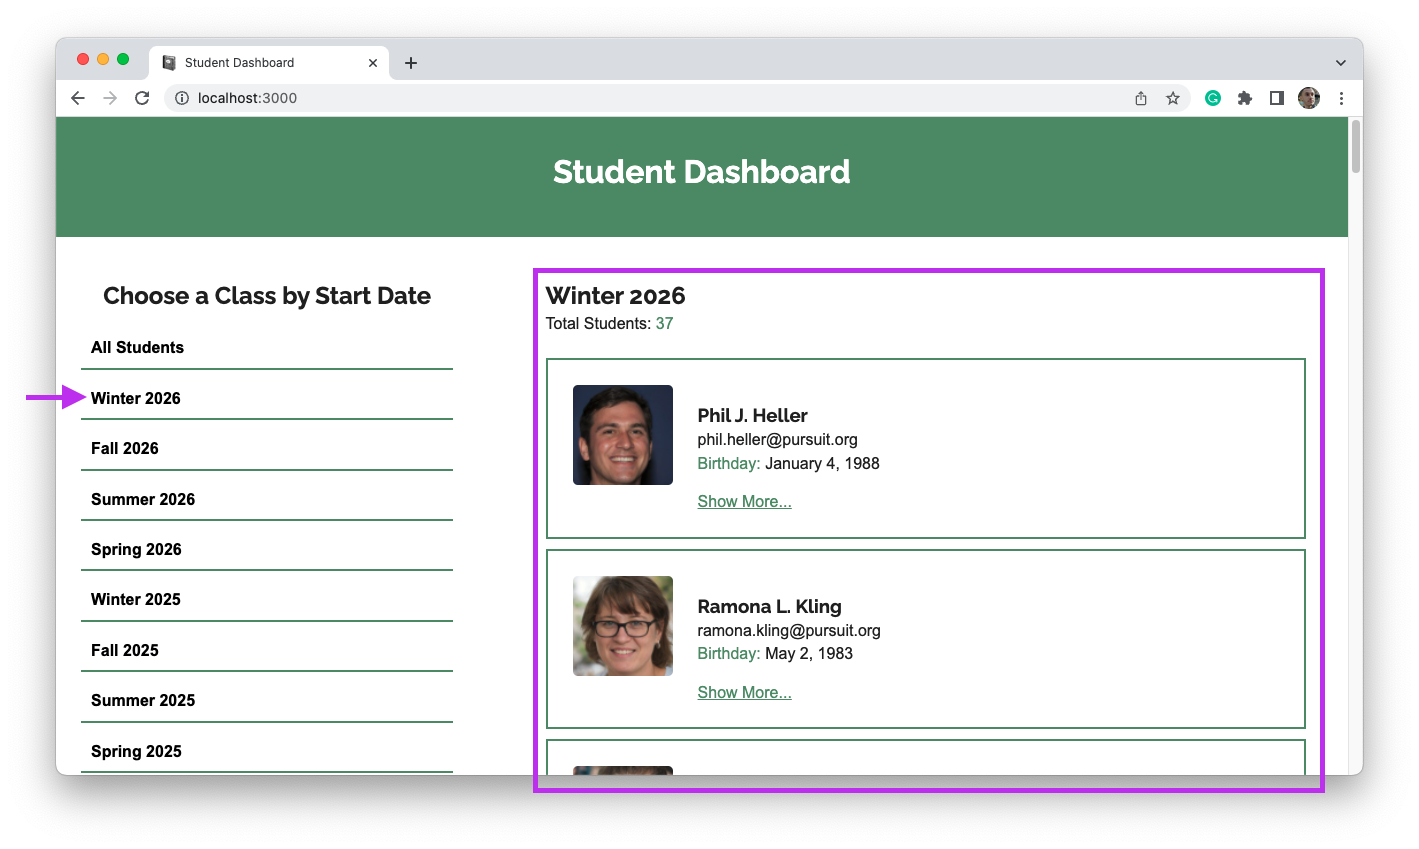Open the Extensions puzzle icon
This screenshot has height=849, width=1419.
pos(1245,98)
